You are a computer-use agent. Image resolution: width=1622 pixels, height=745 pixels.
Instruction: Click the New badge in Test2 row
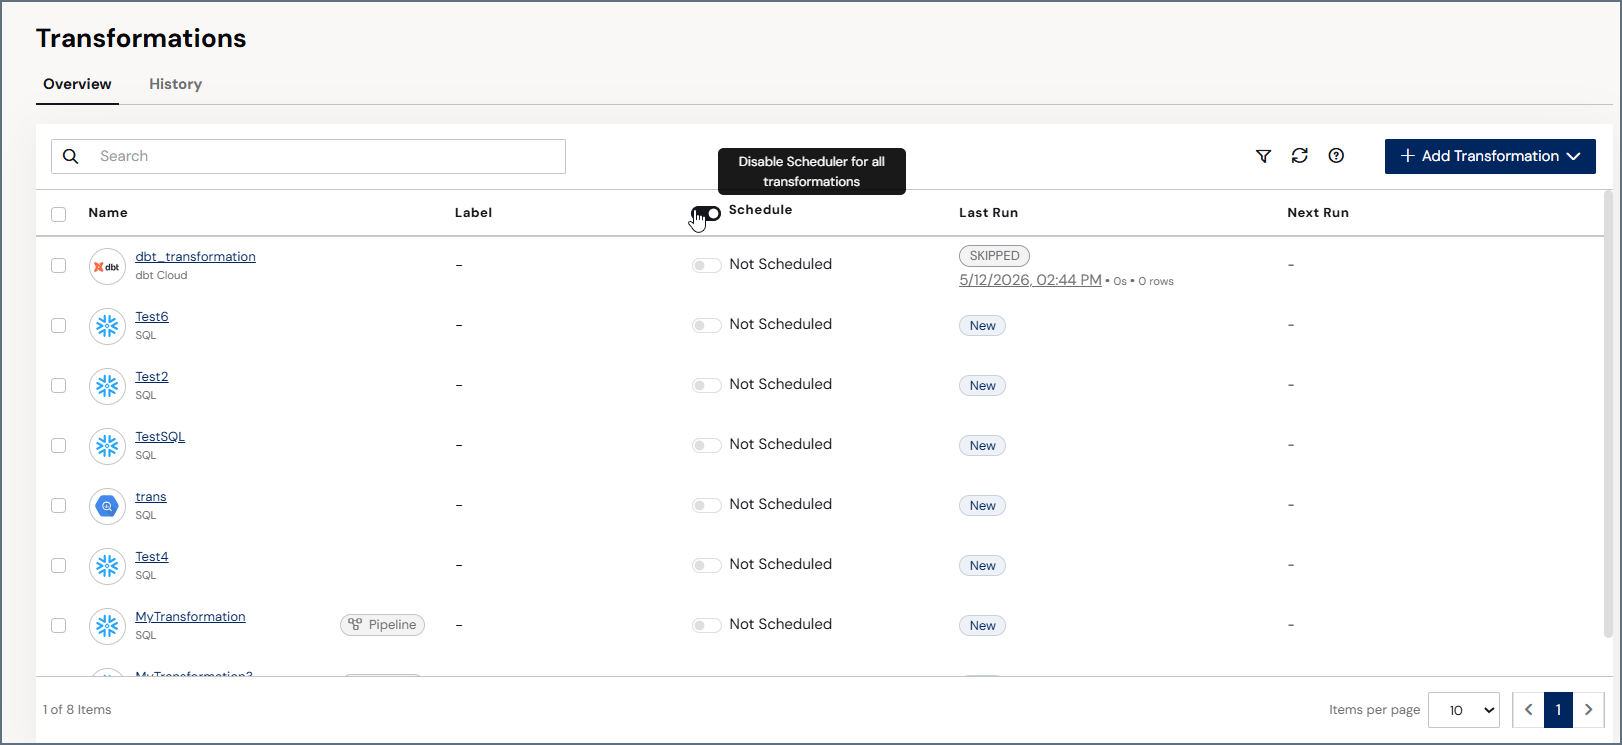(982, 386)
